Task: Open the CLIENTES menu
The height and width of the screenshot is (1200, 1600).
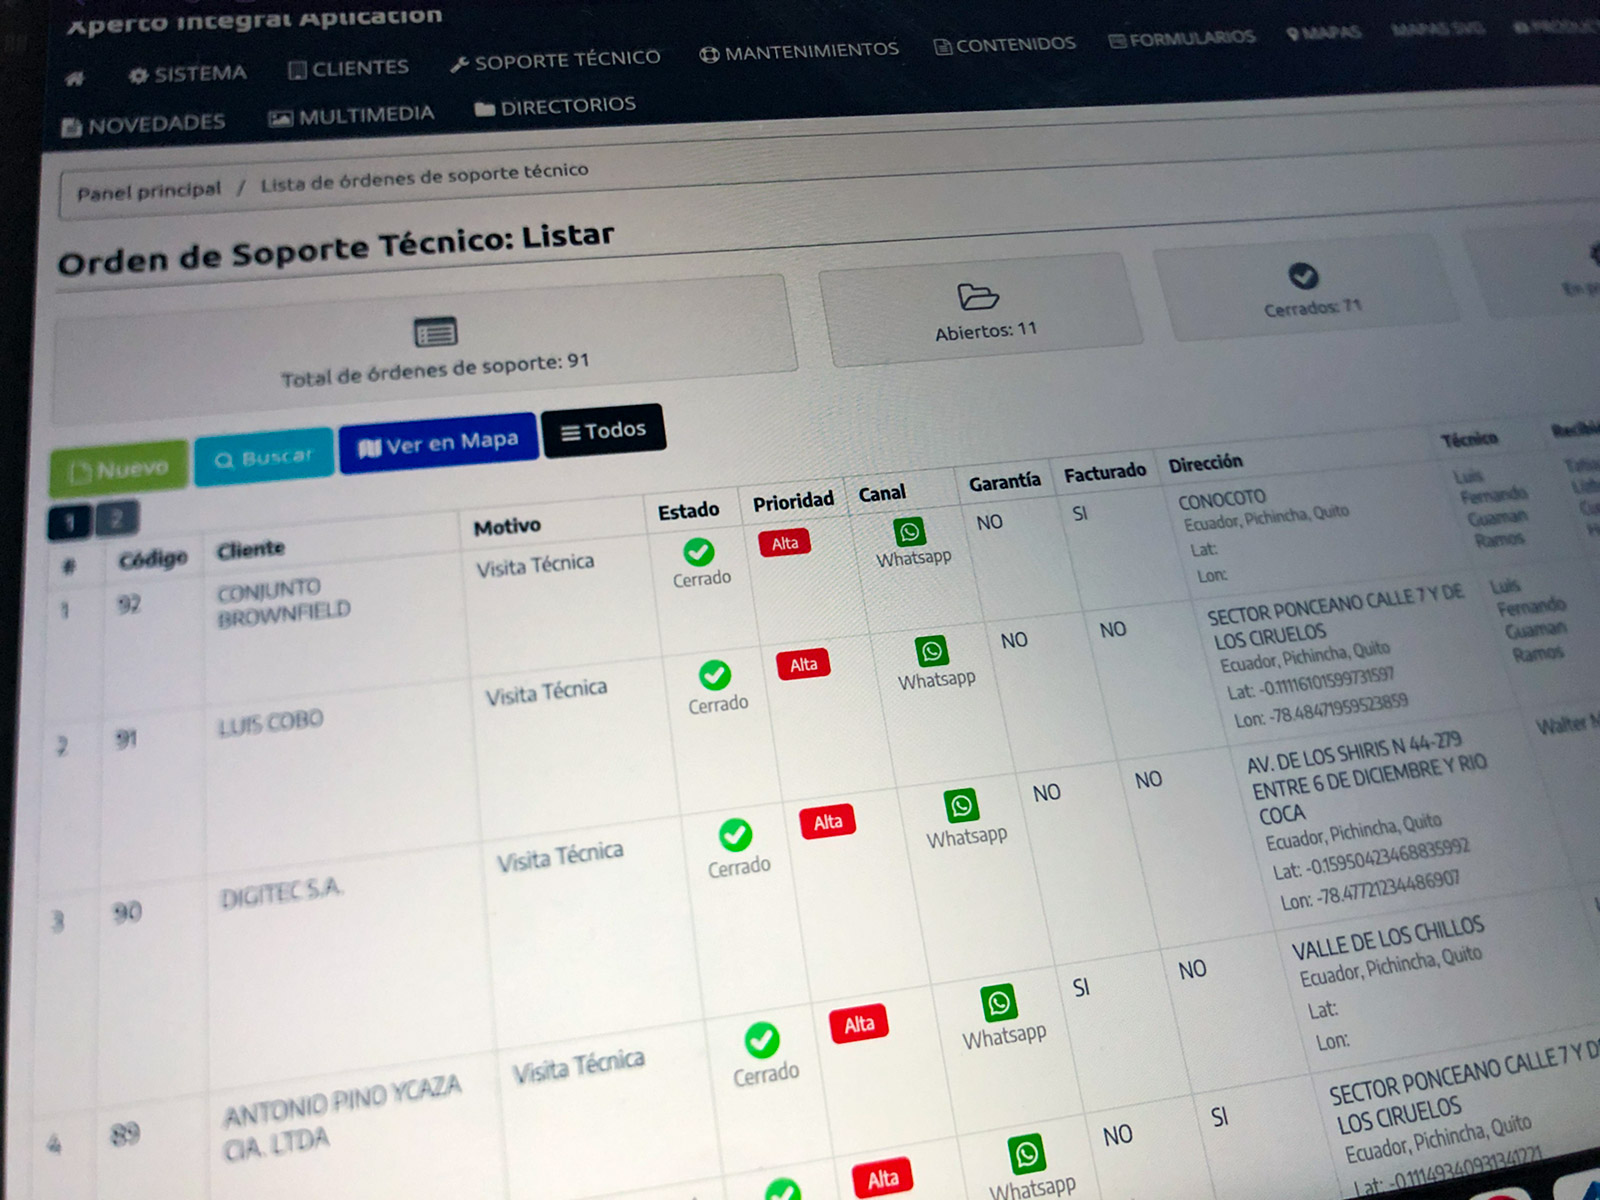Action: [349, 68]
